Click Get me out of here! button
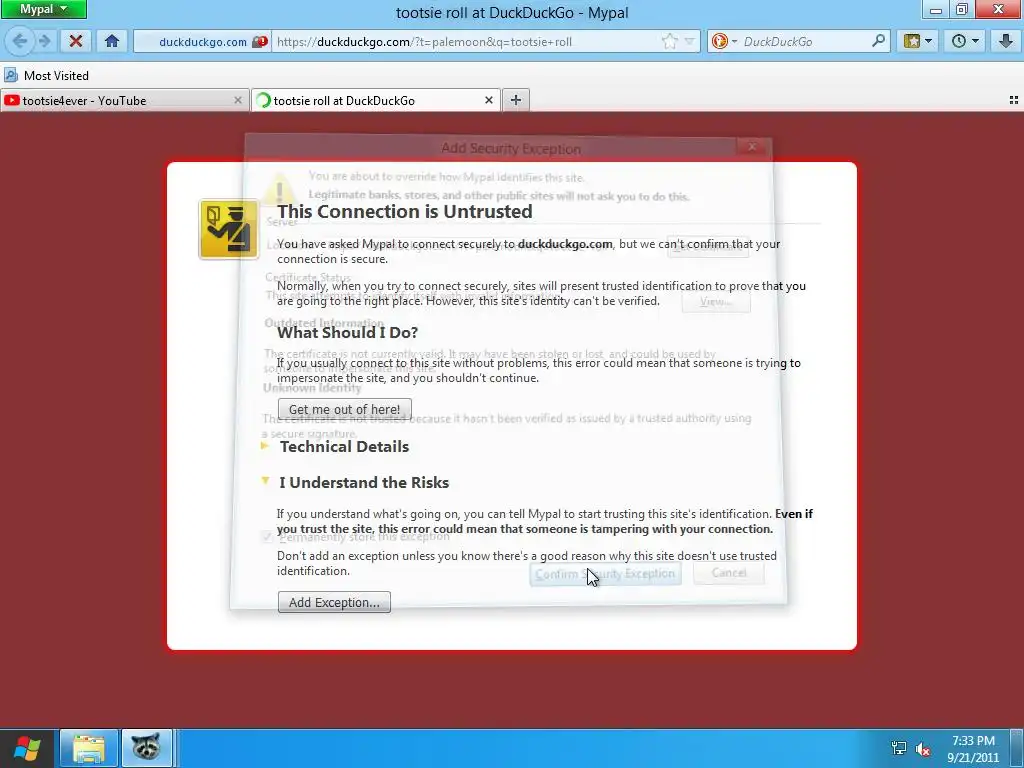 345,409
